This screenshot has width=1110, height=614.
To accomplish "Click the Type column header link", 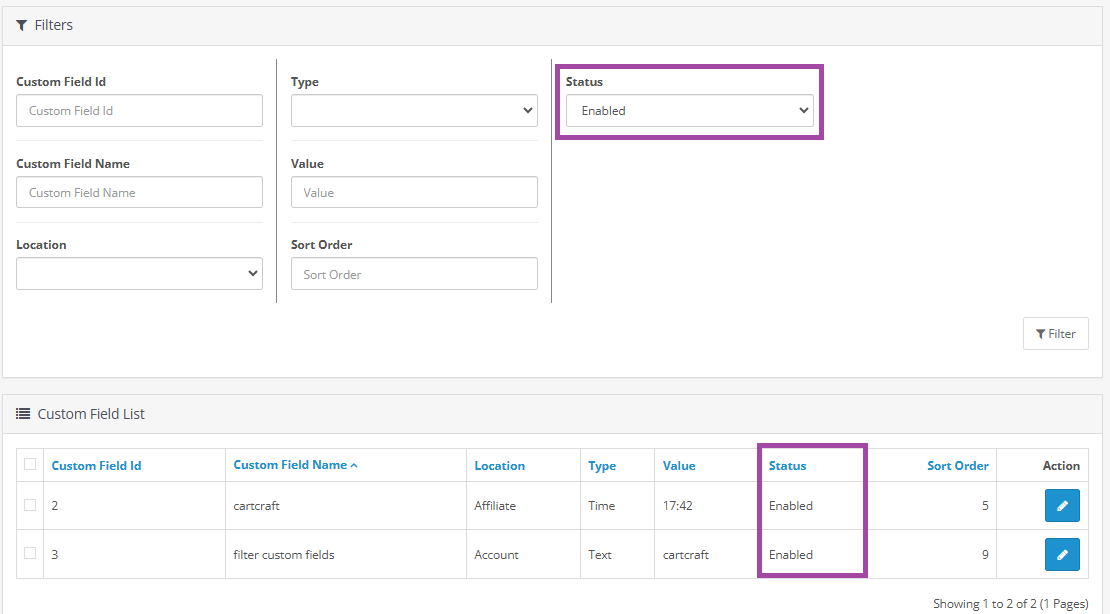I will coord(602,466).
